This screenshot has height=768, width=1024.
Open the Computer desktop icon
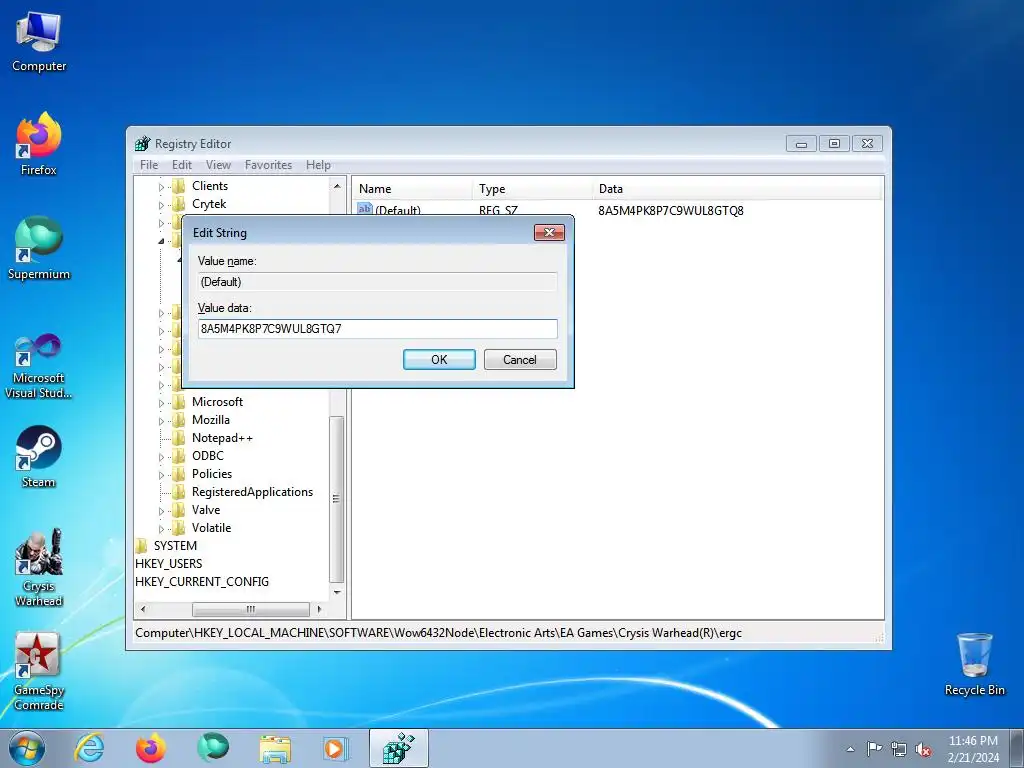[x=39, y=41]
